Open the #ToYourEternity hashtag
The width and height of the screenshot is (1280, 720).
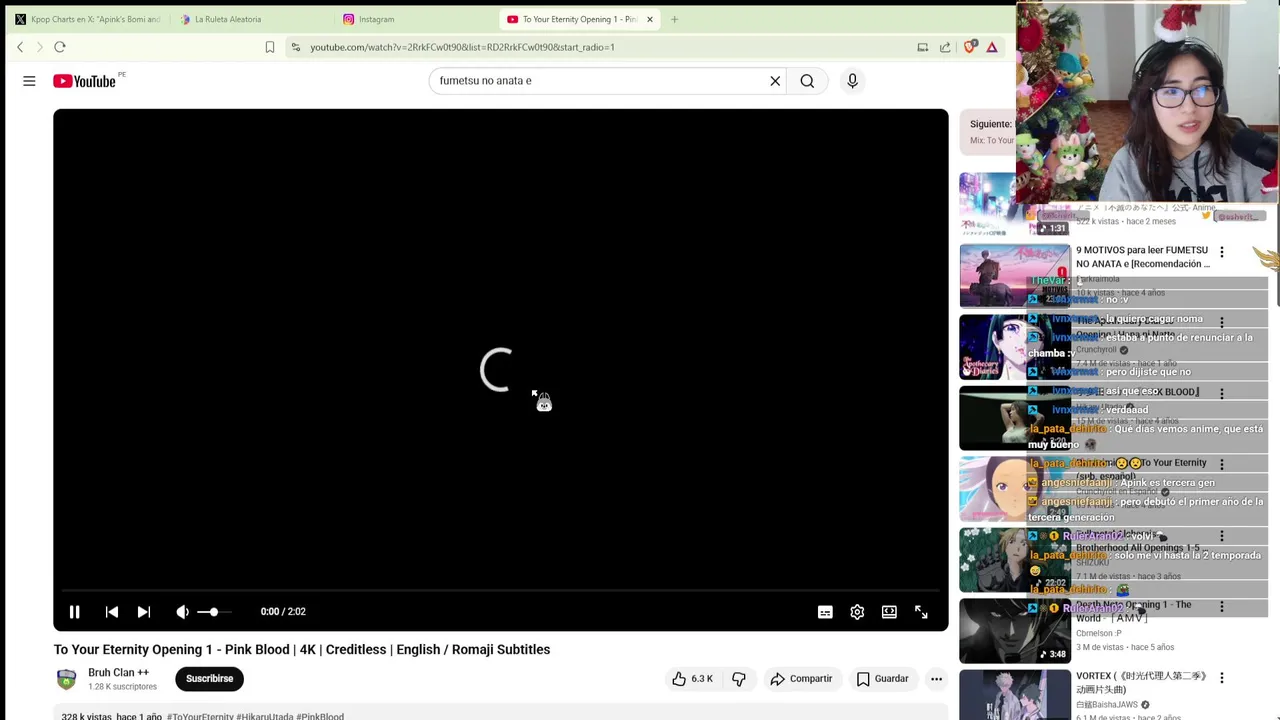coord(200,716)
